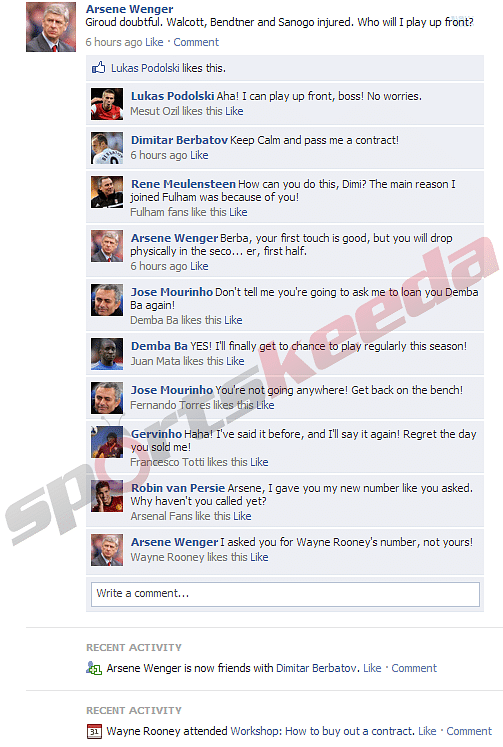The image size is (503, 747).
Task: Open Arsene Wenger's large profile picture
Action: tap(51, 27)
